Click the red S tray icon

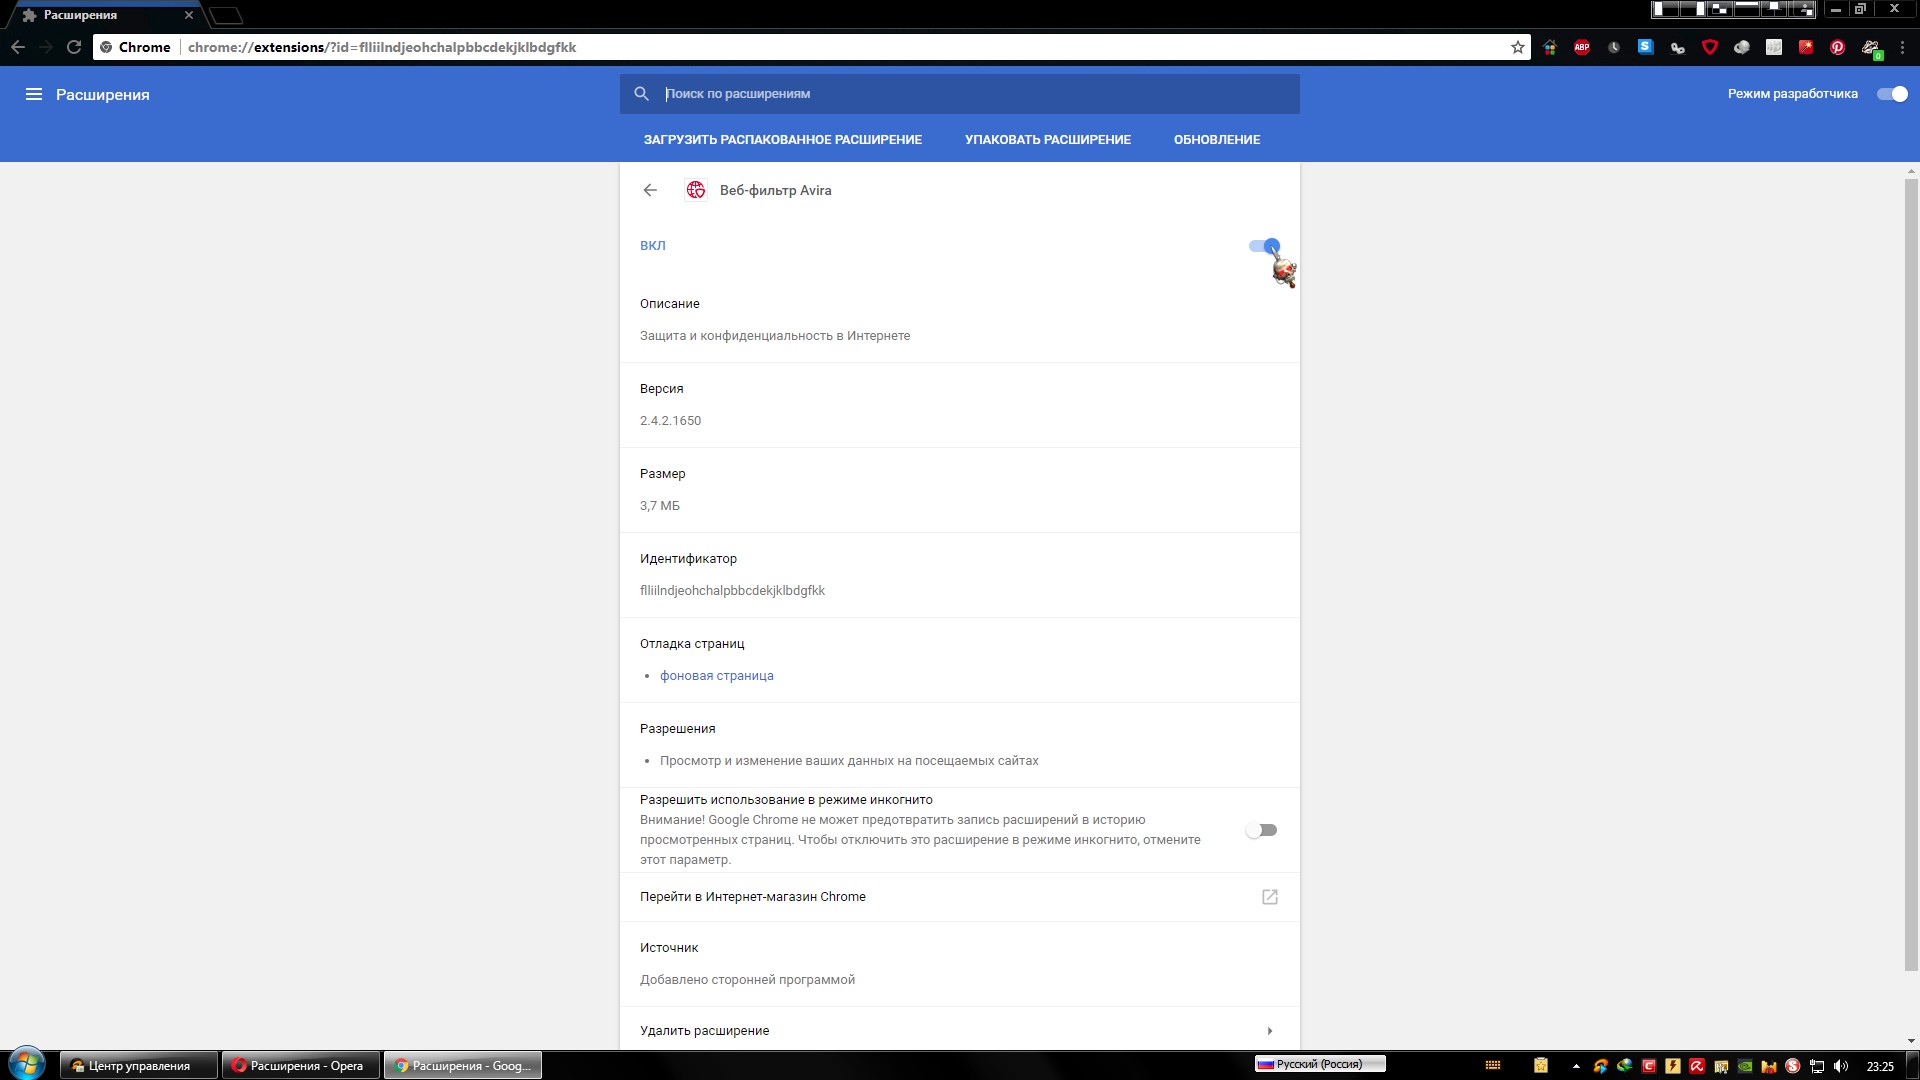pos(1793,1066)
